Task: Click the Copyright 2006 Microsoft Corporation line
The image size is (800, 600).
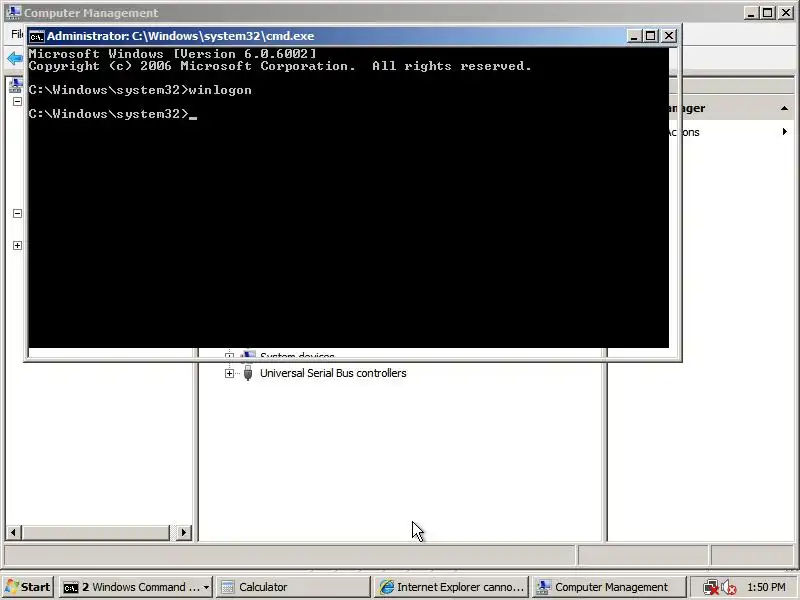Action: (280, 66)
